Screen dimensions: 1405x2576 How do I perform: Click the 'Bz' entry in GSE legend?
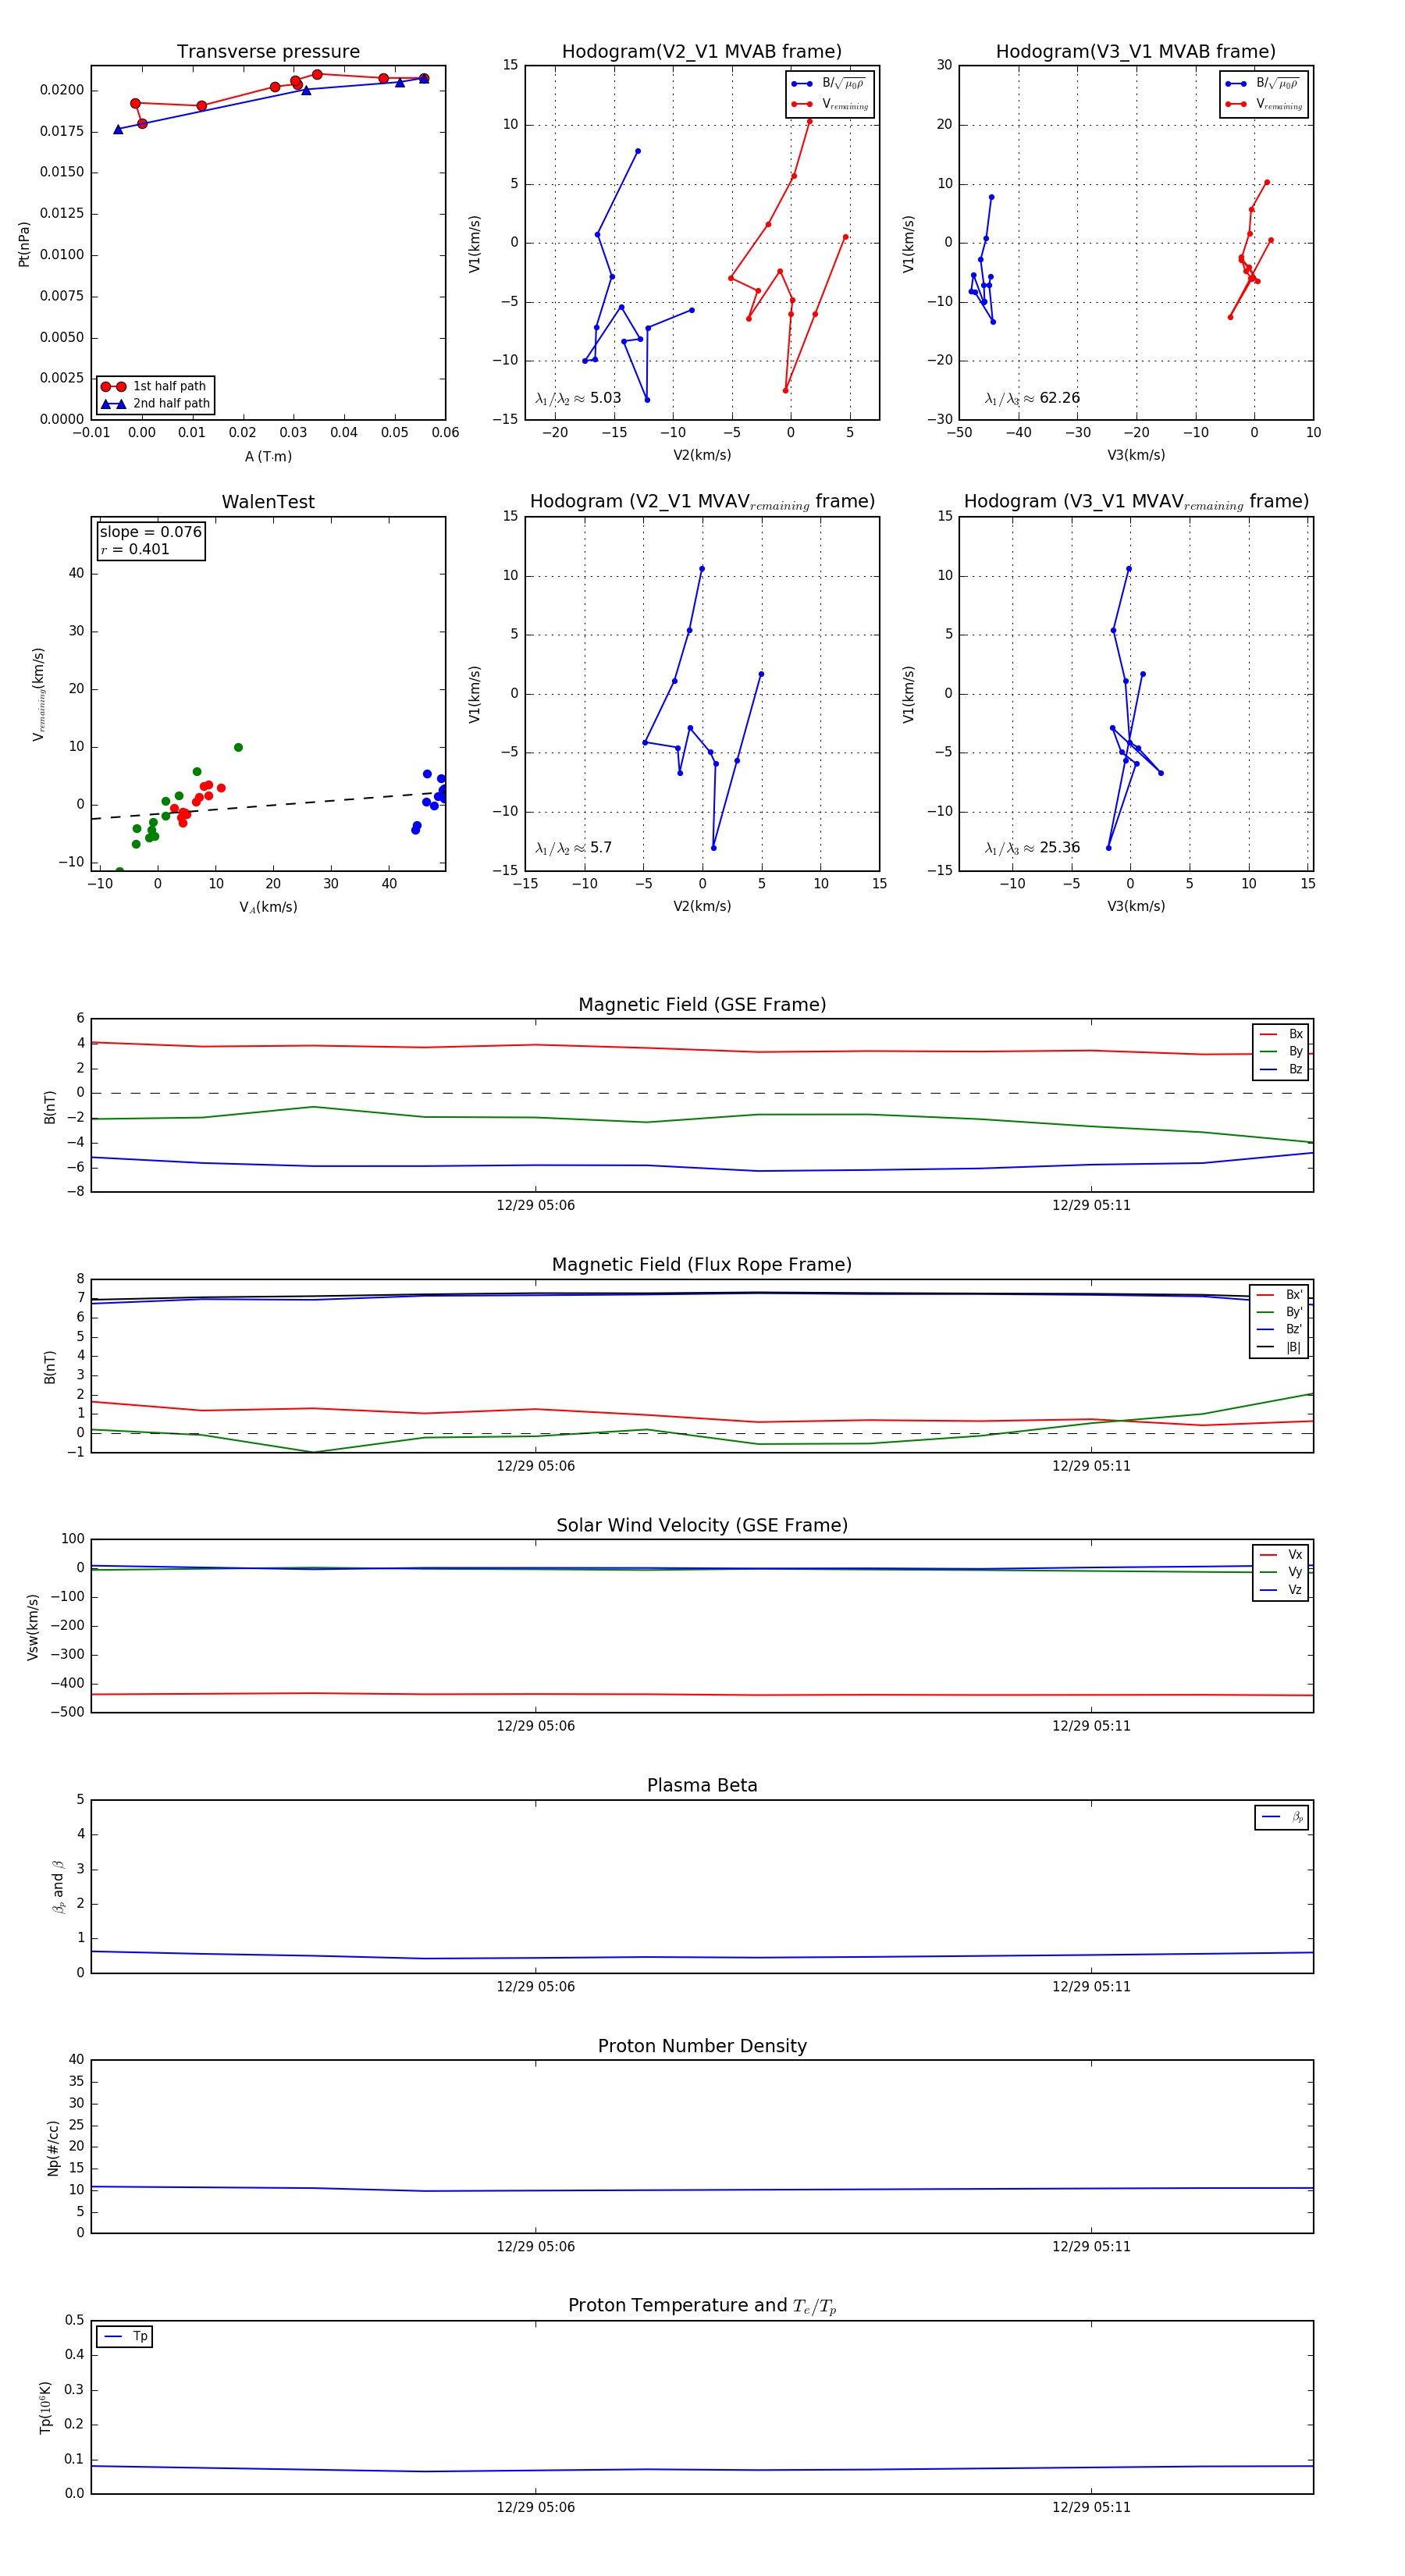1281,1069
